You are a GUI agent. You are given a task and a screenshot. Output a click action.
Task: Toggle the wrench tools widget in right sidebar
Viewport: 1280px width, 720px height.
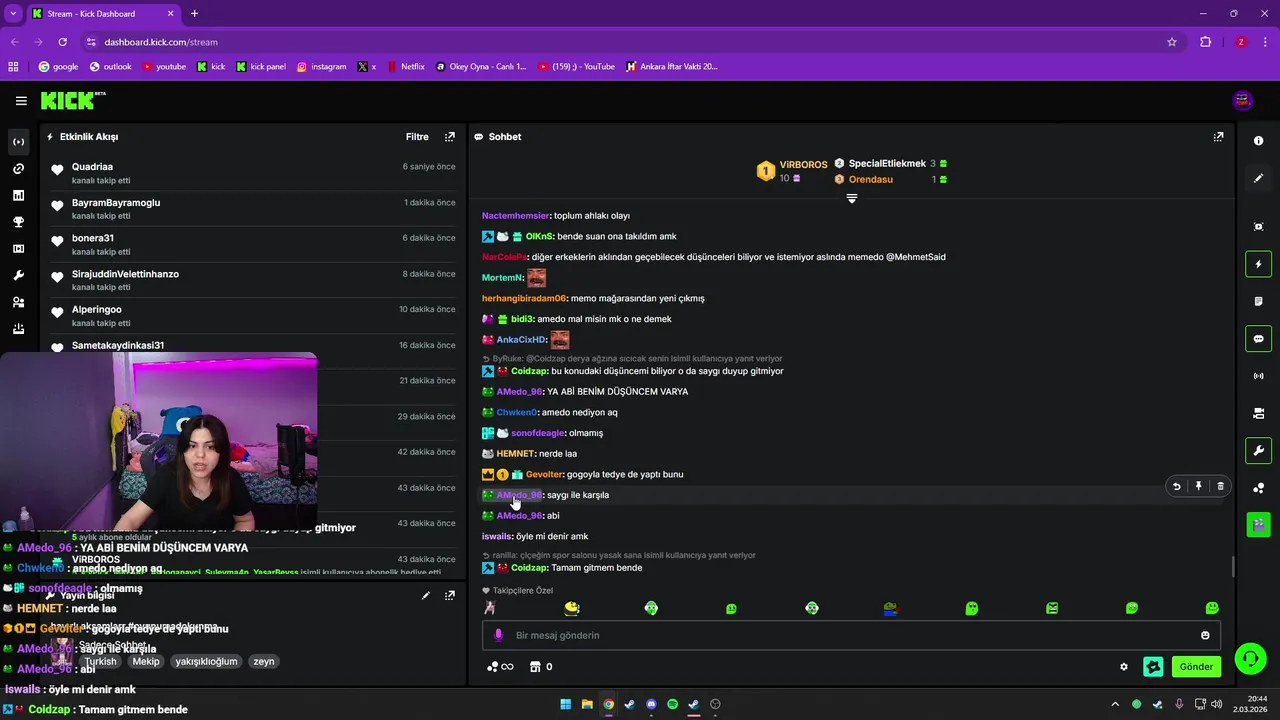coord(1258,450)
